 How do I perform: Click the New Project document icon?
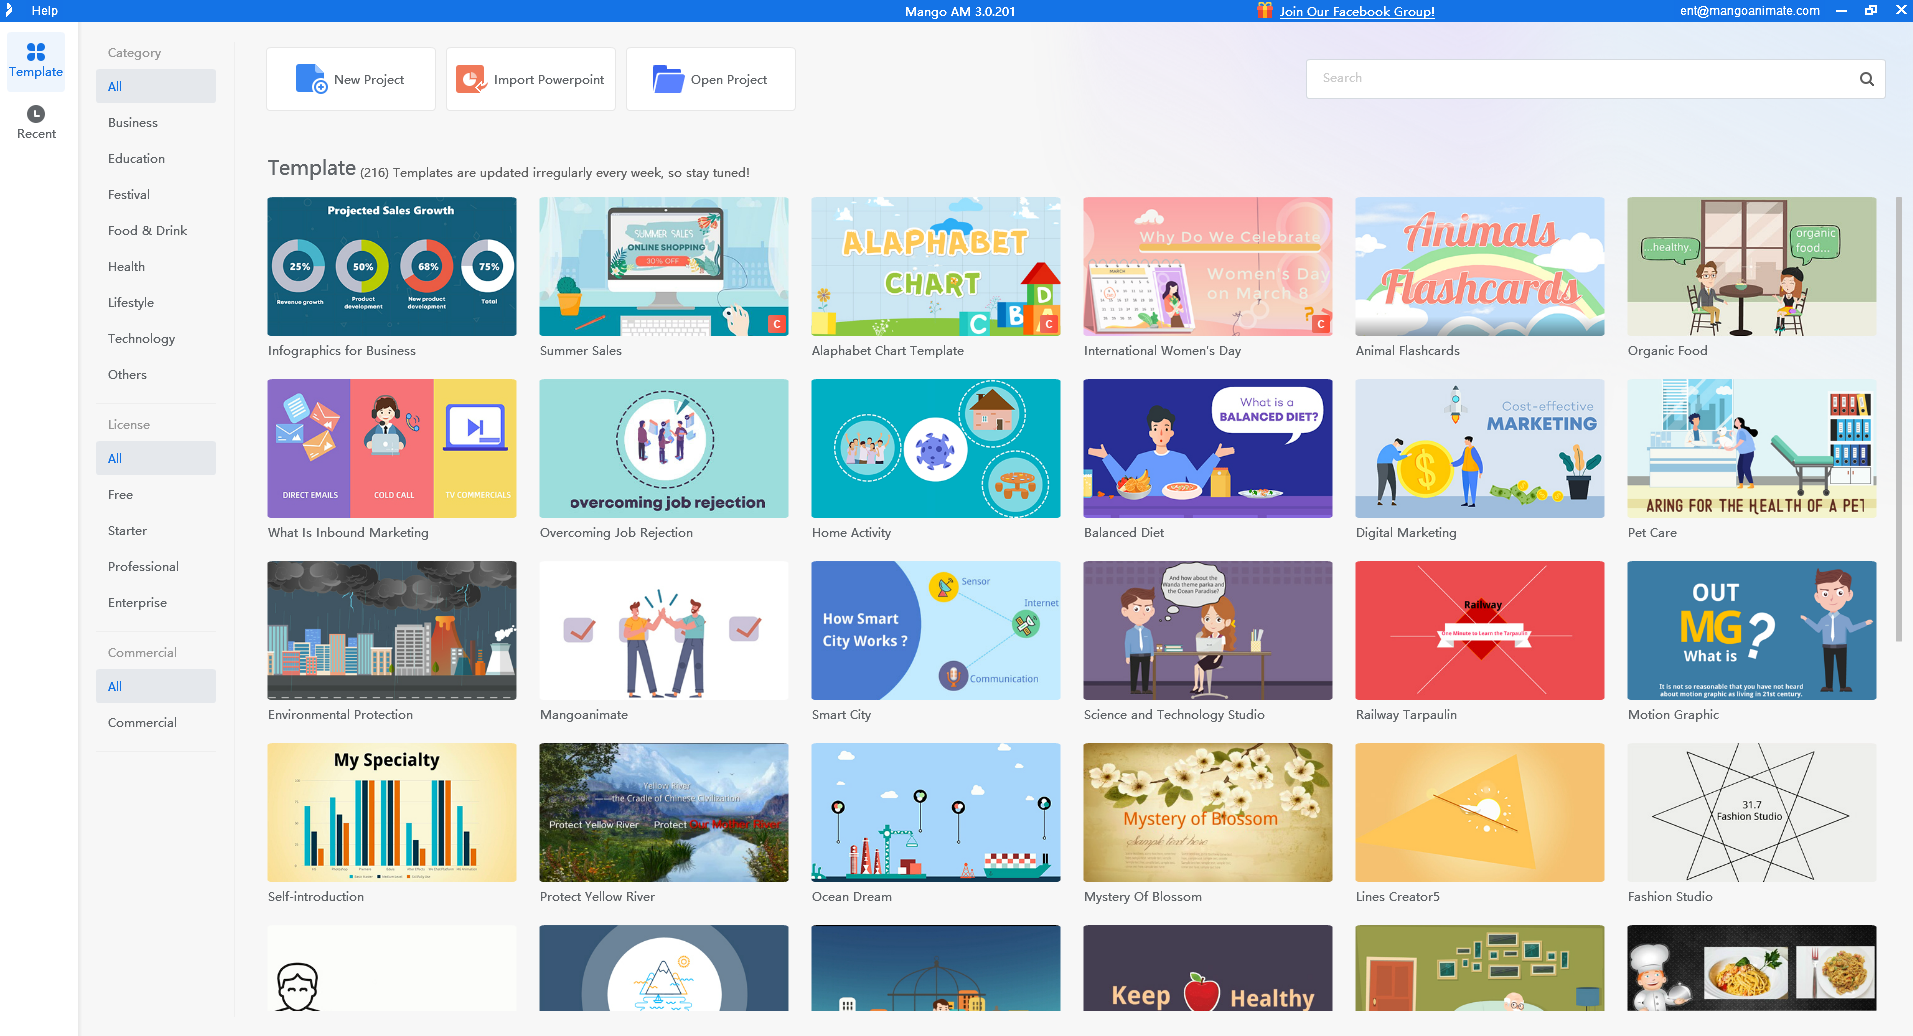coord(311,78)
